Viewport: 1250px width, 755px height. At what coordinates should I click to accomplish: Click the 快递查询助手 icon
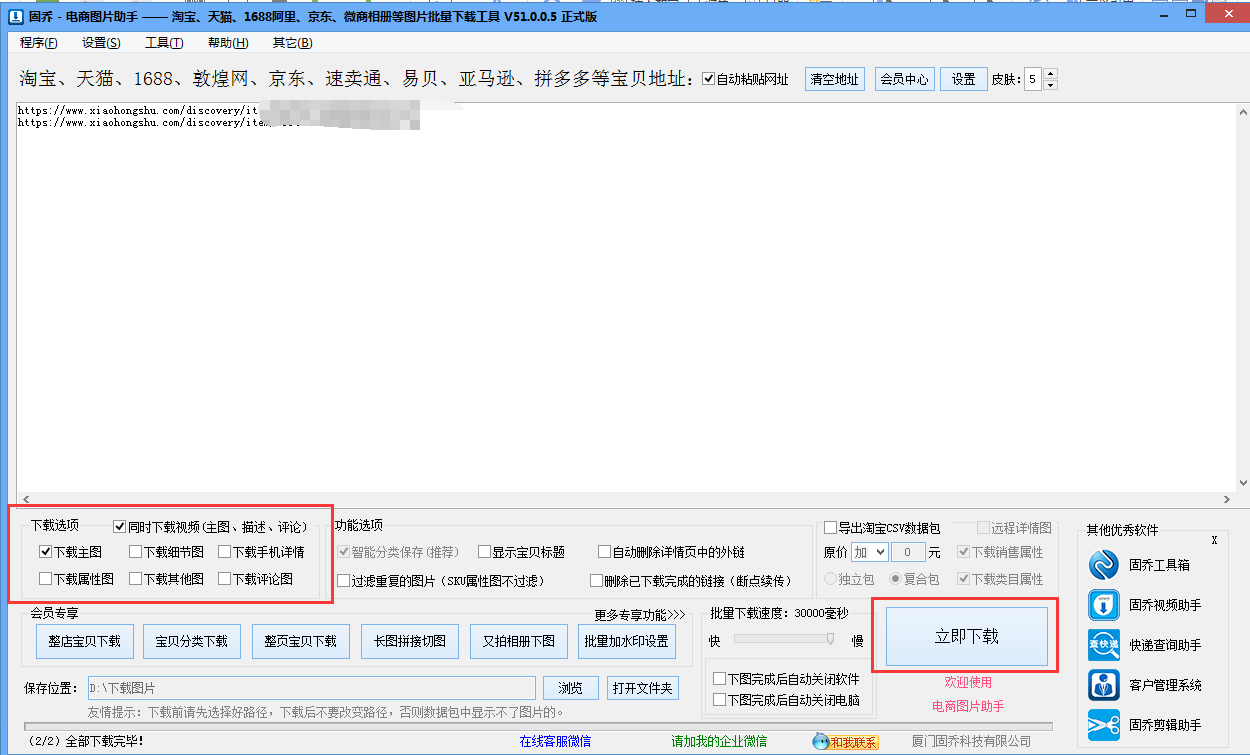[1104, 645]
